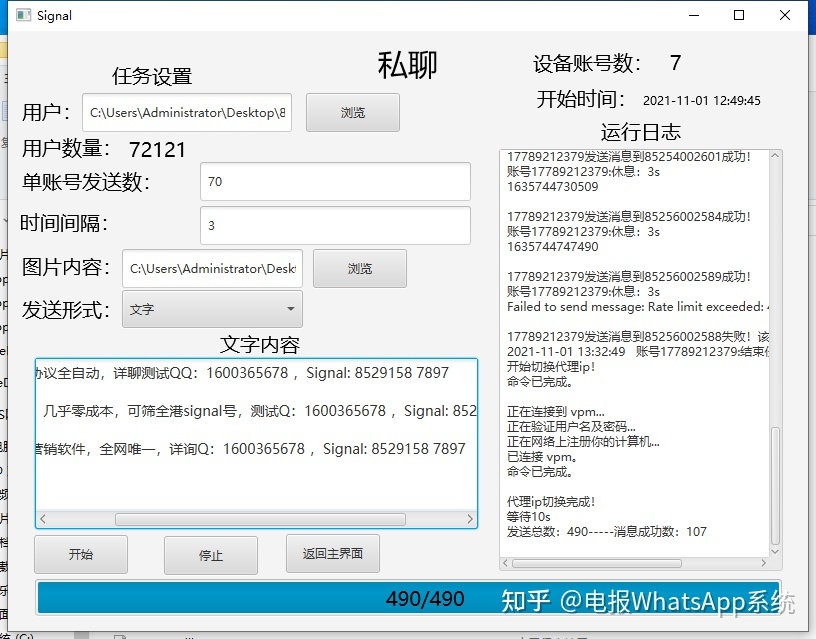816x639 pixels.
Task: Click the log value 1635744730509
Action: 553,186
